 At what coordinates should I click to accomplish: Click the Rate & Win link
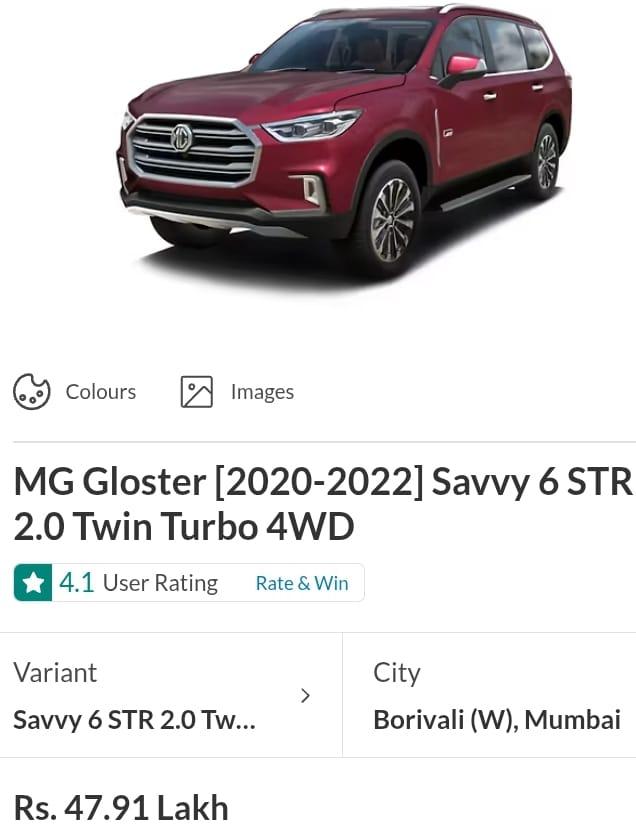pyautogui.click(x=302, y=583)
